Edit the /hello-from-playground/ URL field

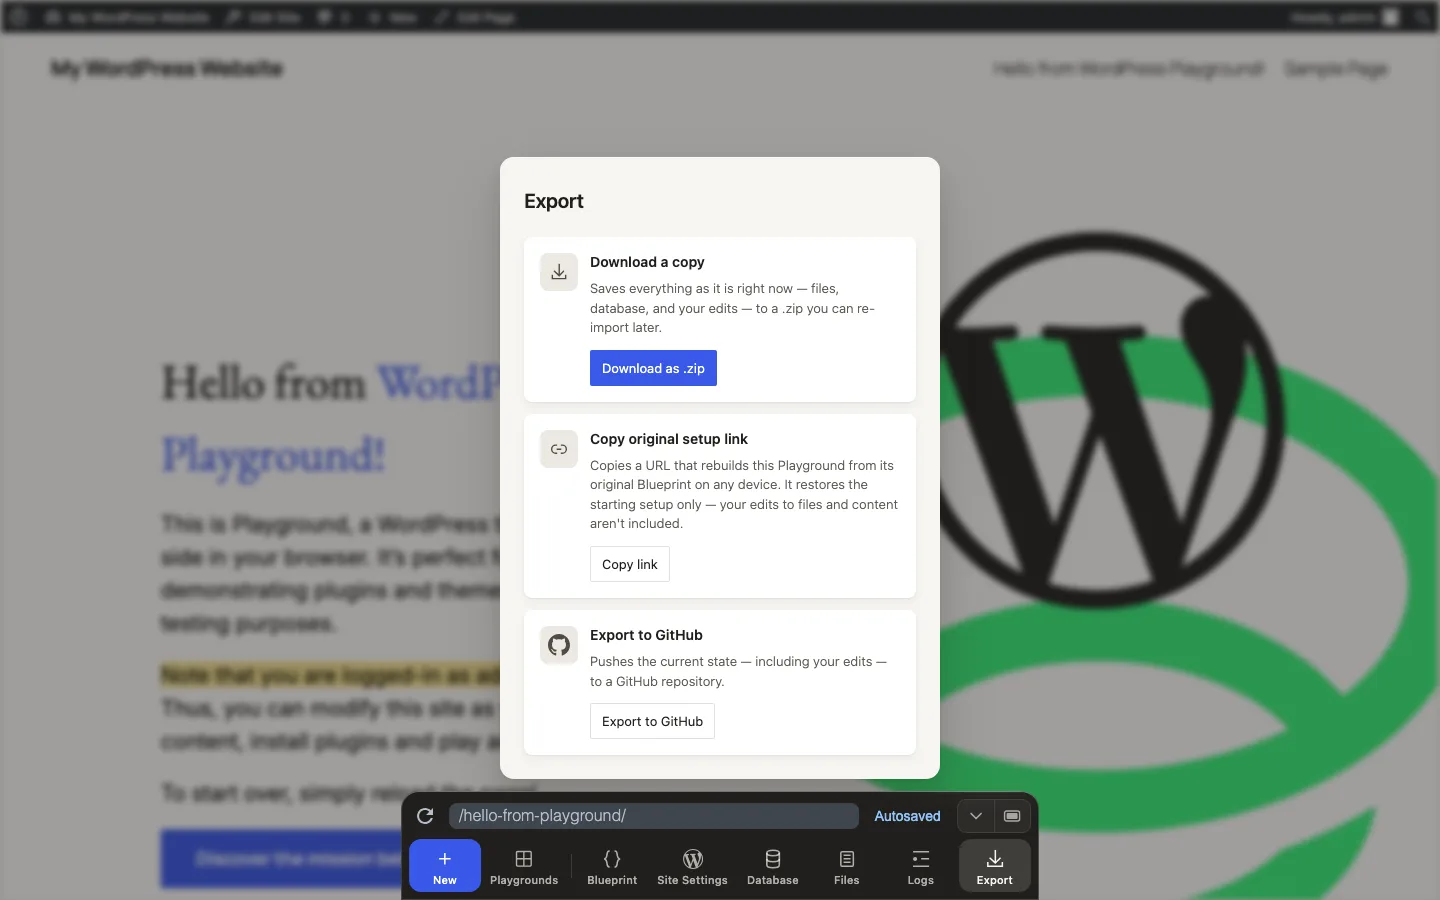pyautogui.click(x=653, y=816)
